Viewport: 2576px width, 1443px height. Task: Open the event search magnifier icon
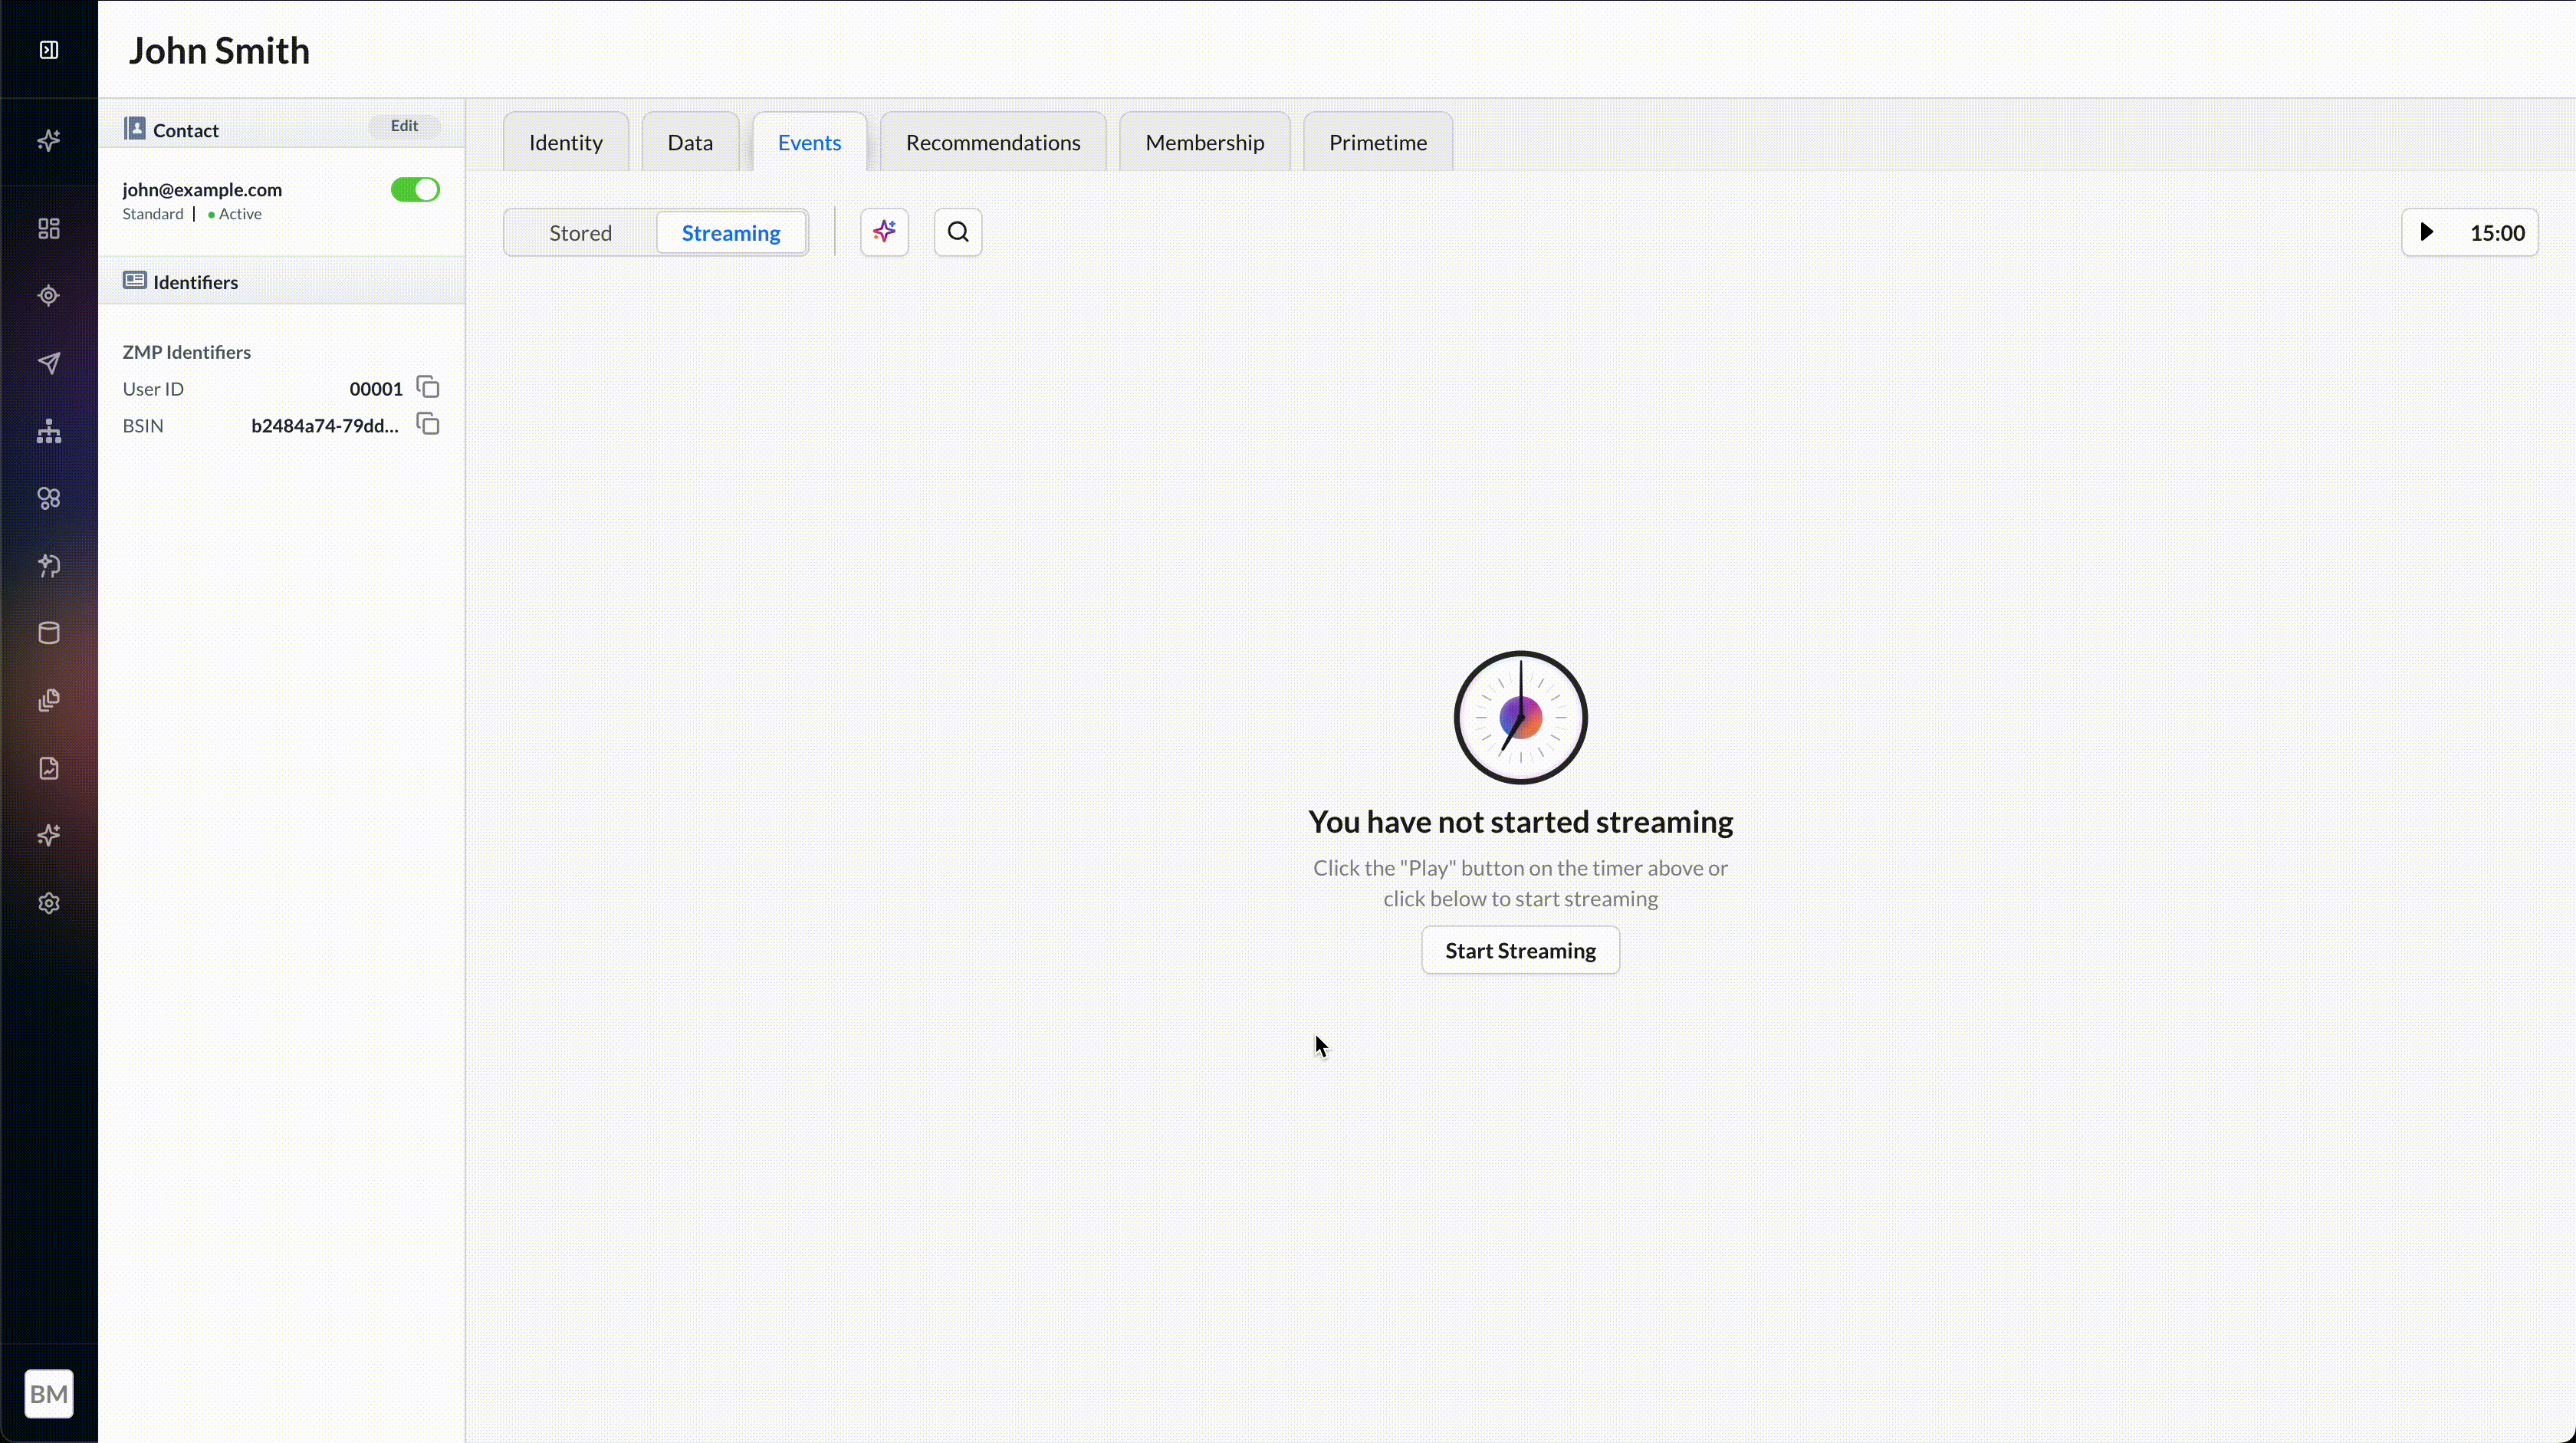pos(957,231)
